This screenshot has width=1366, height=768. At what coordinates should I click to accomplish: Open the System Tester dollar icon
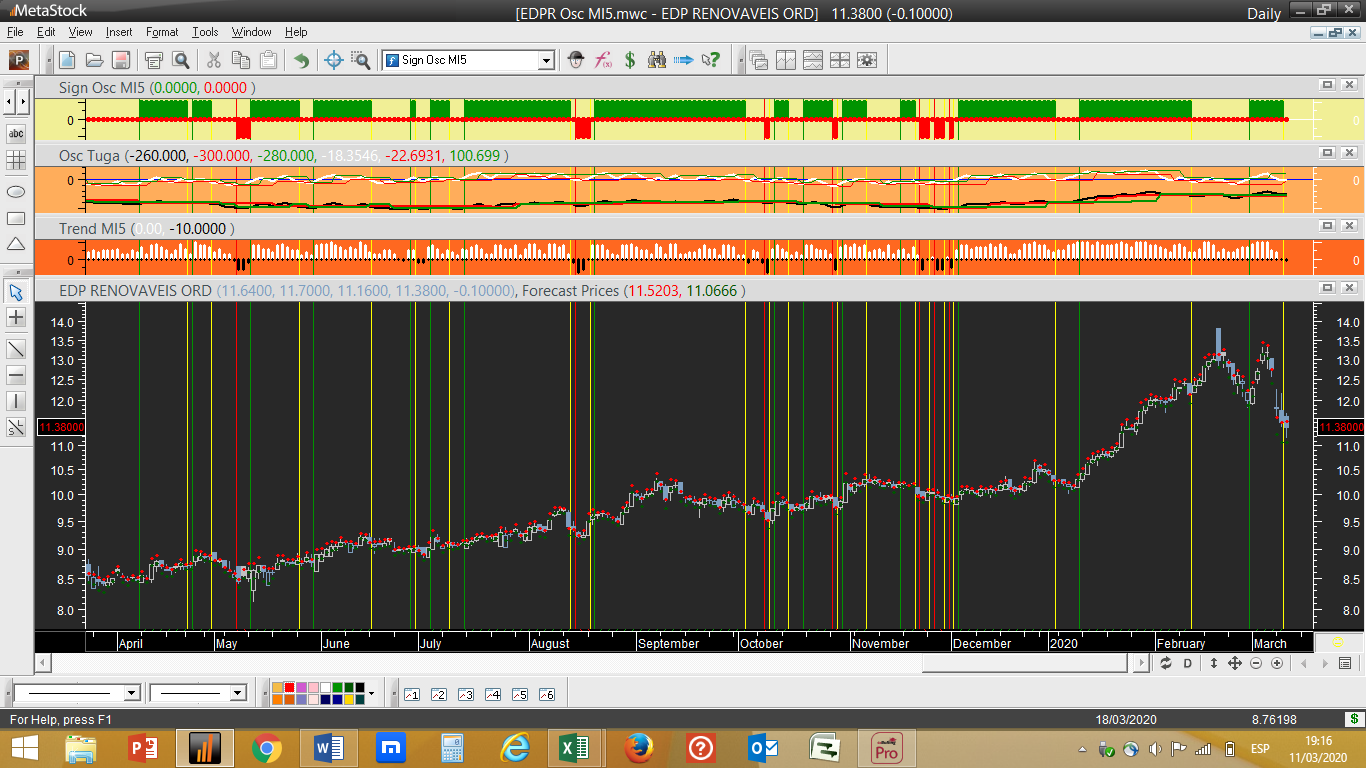tap(630, 60)
